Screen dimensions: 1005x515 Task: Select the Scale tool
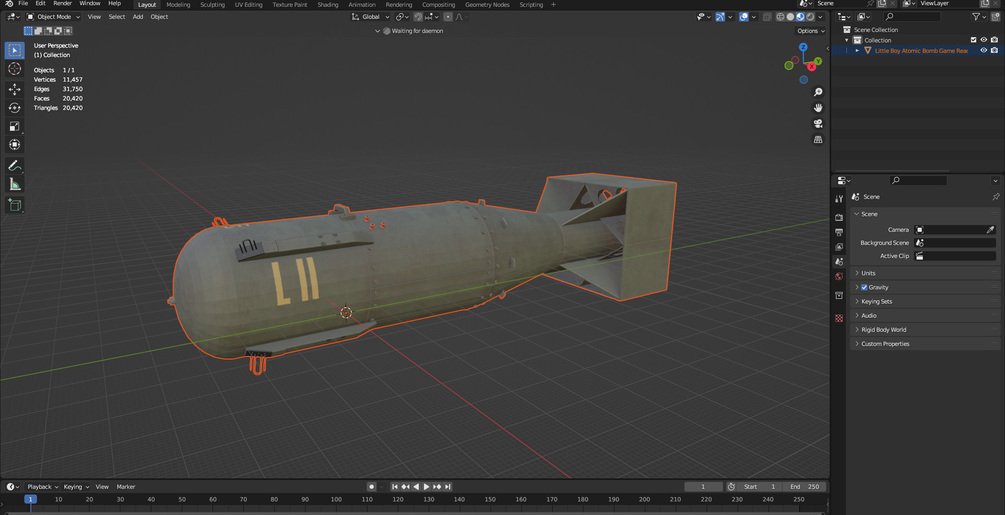(14, 126)
